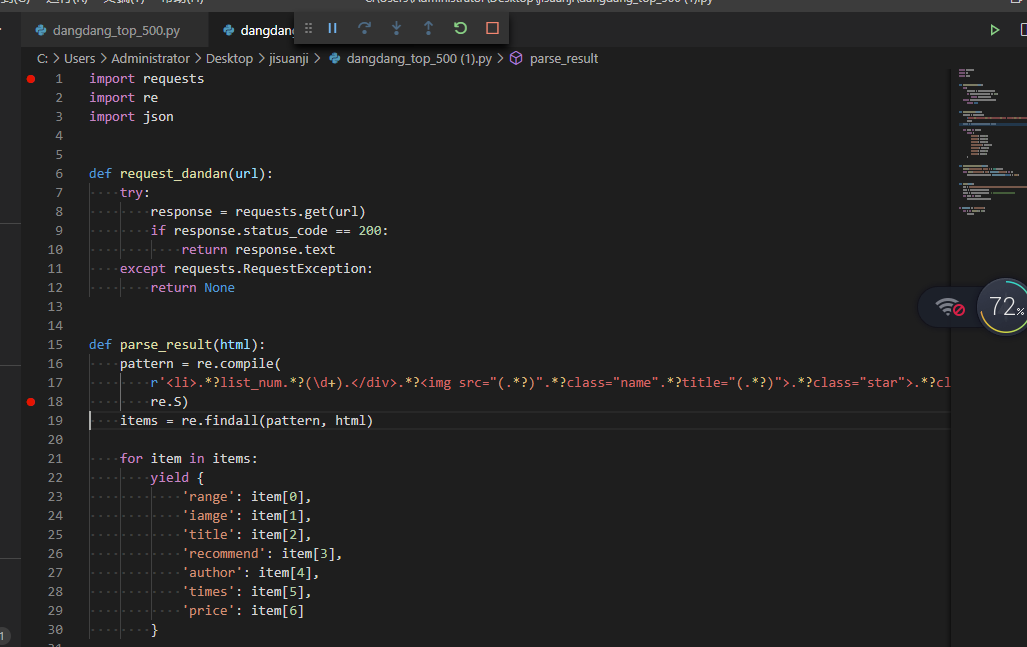Click the 72% floating circle widget
Viewport: 1027px width, 647px height.
(1003, 306)
